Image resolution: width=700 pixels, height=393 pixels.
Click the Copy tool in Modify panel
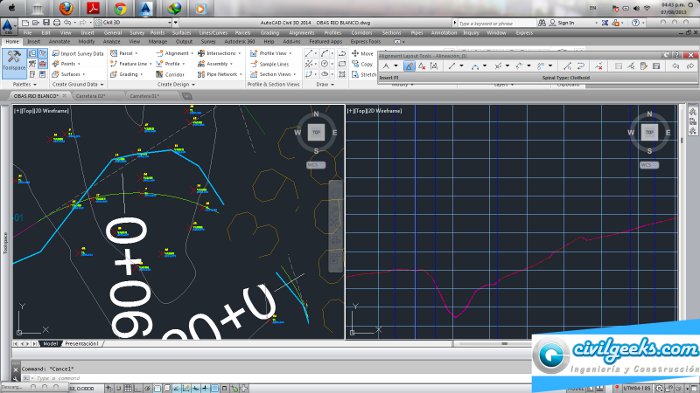(x=362, y=64)
